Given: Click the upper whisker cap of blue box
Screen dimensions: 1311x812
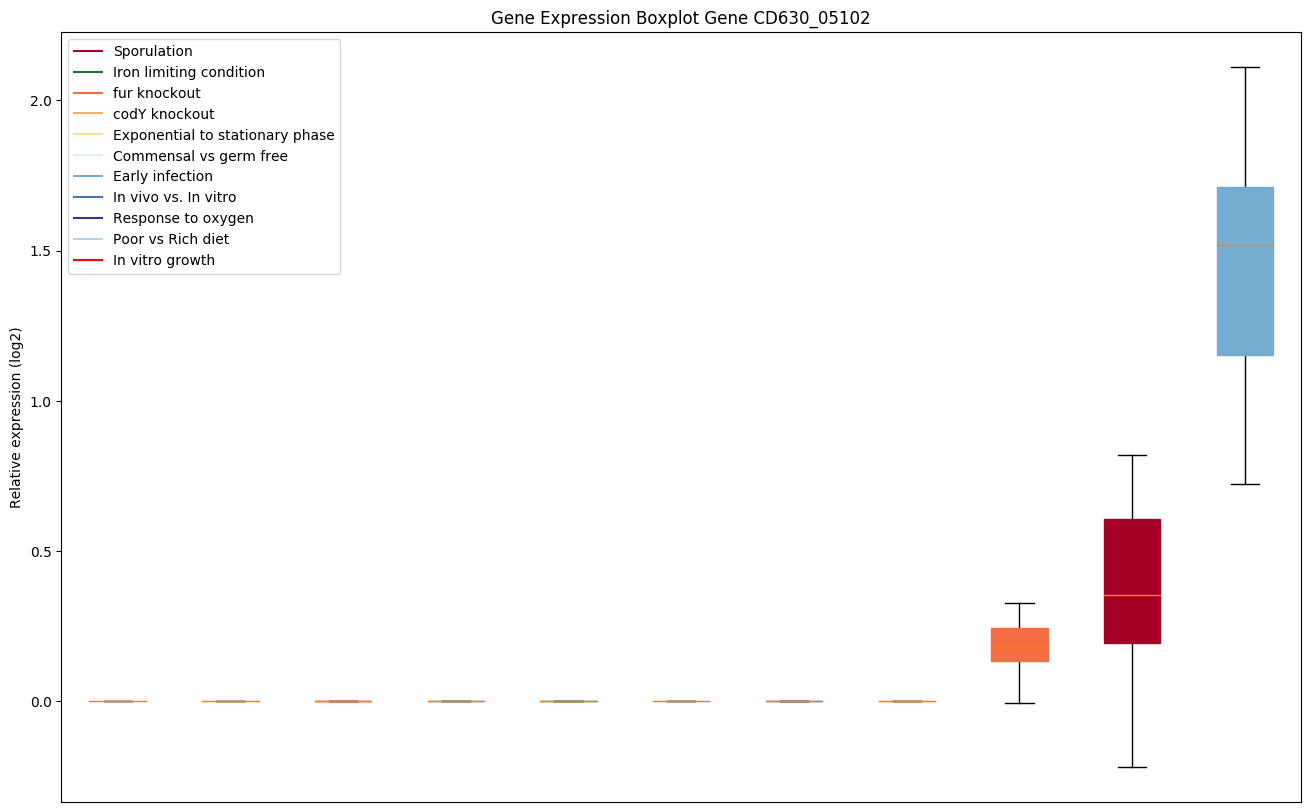Looking at the screenshot, I should click(x=1244, y=67).
